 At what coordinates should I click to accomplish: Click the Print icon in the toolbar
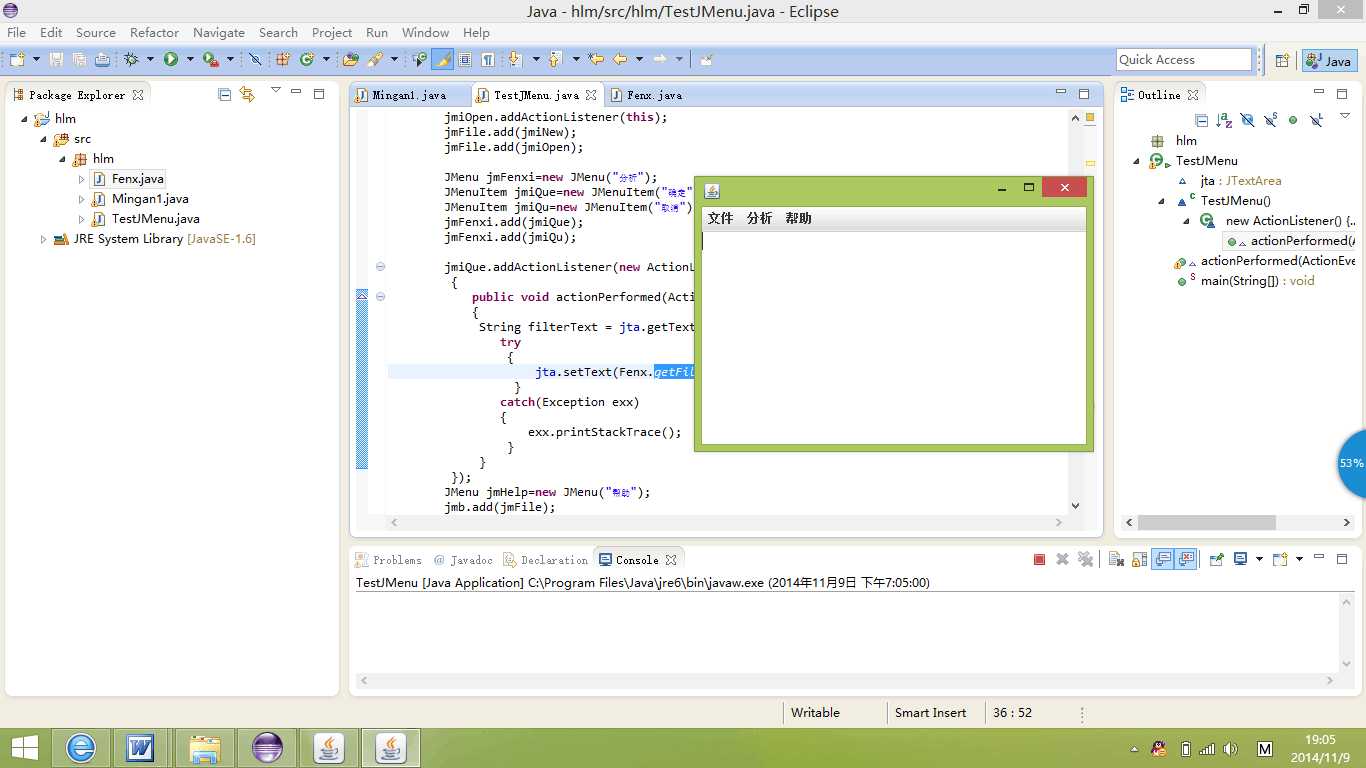coord(102,60)
